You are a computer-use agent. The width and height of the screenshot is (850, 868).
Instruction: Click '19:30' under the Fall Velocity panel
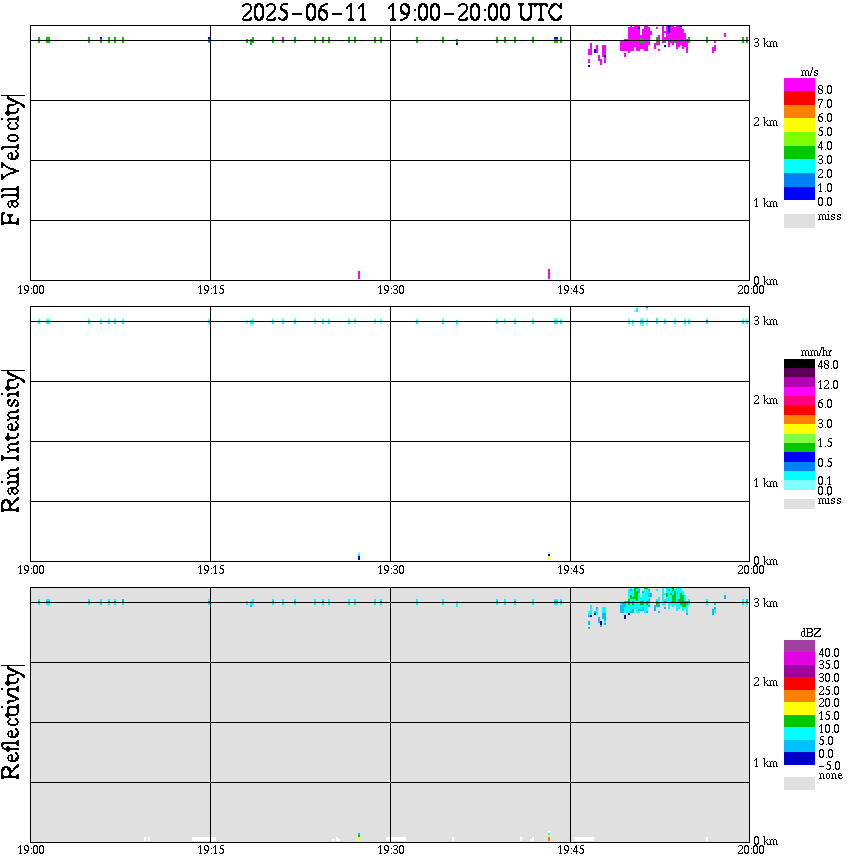(391, 290)
